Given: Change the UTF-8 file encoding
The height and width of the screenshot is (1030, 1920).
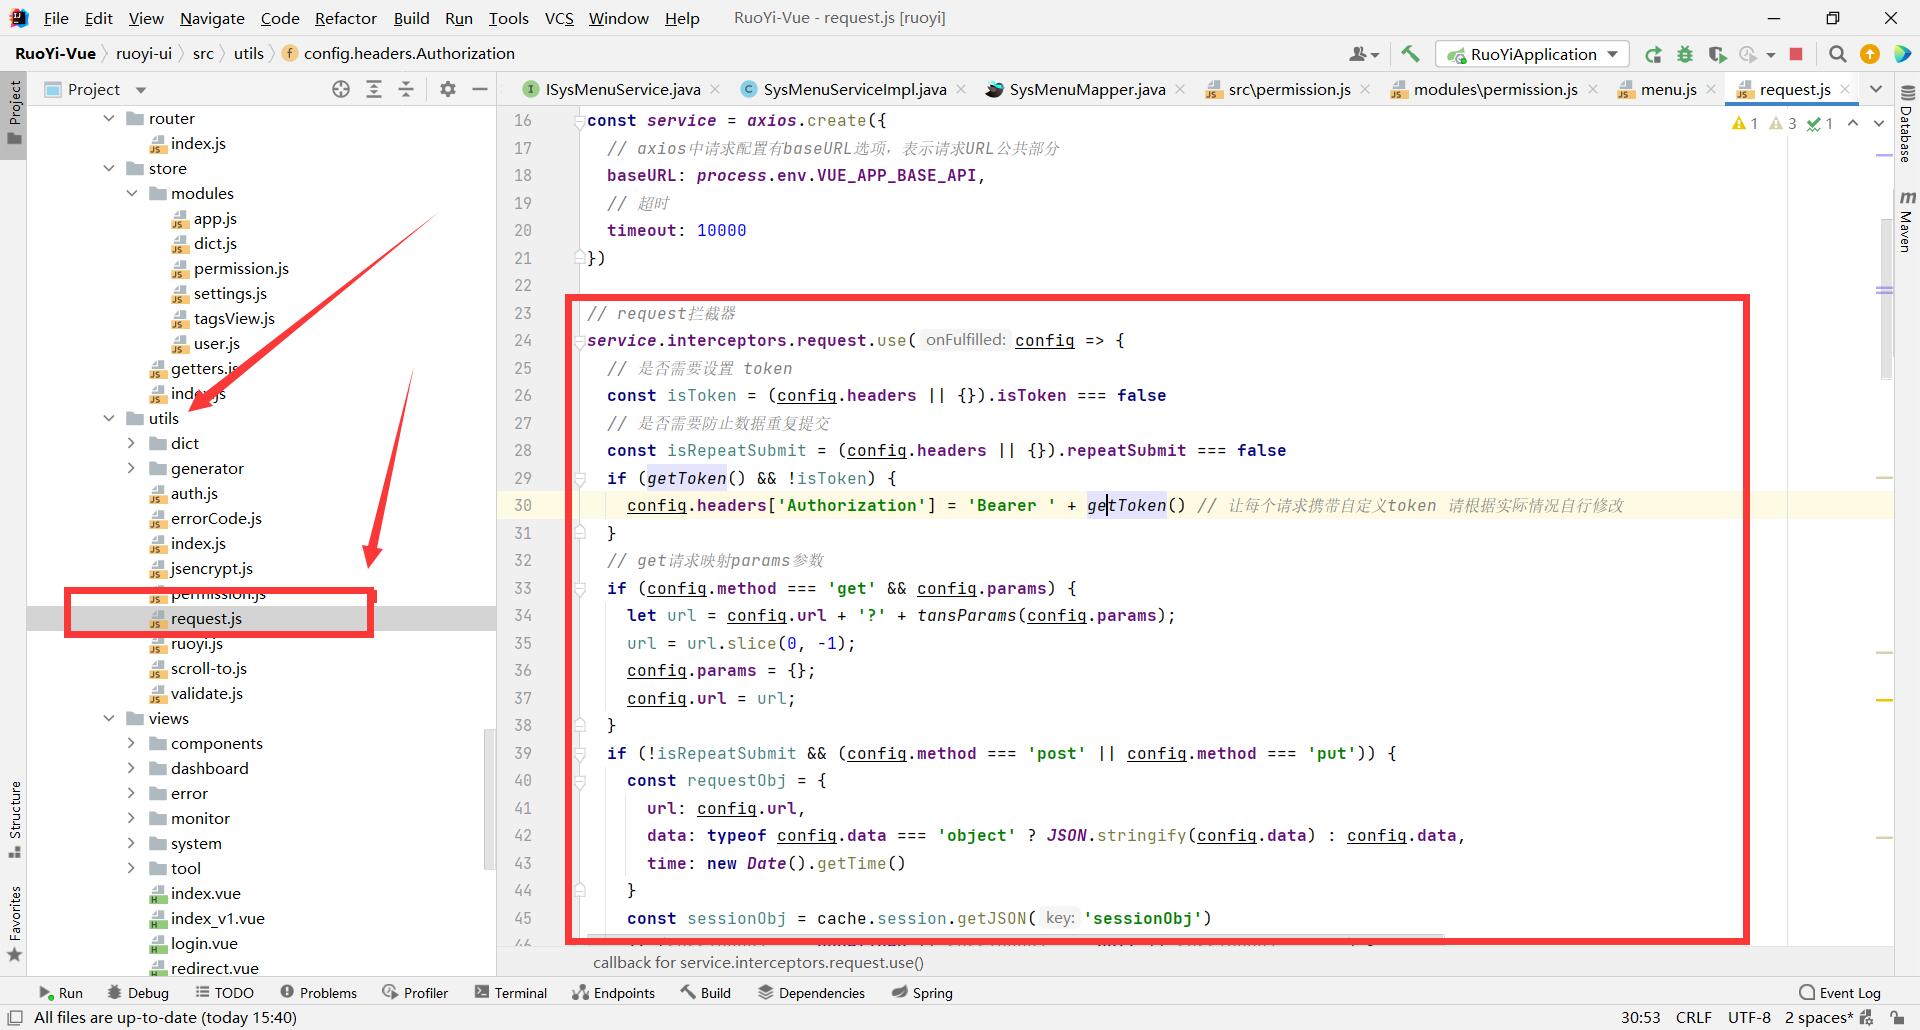Looking at the screenshot, I should click(1749, 1018).
